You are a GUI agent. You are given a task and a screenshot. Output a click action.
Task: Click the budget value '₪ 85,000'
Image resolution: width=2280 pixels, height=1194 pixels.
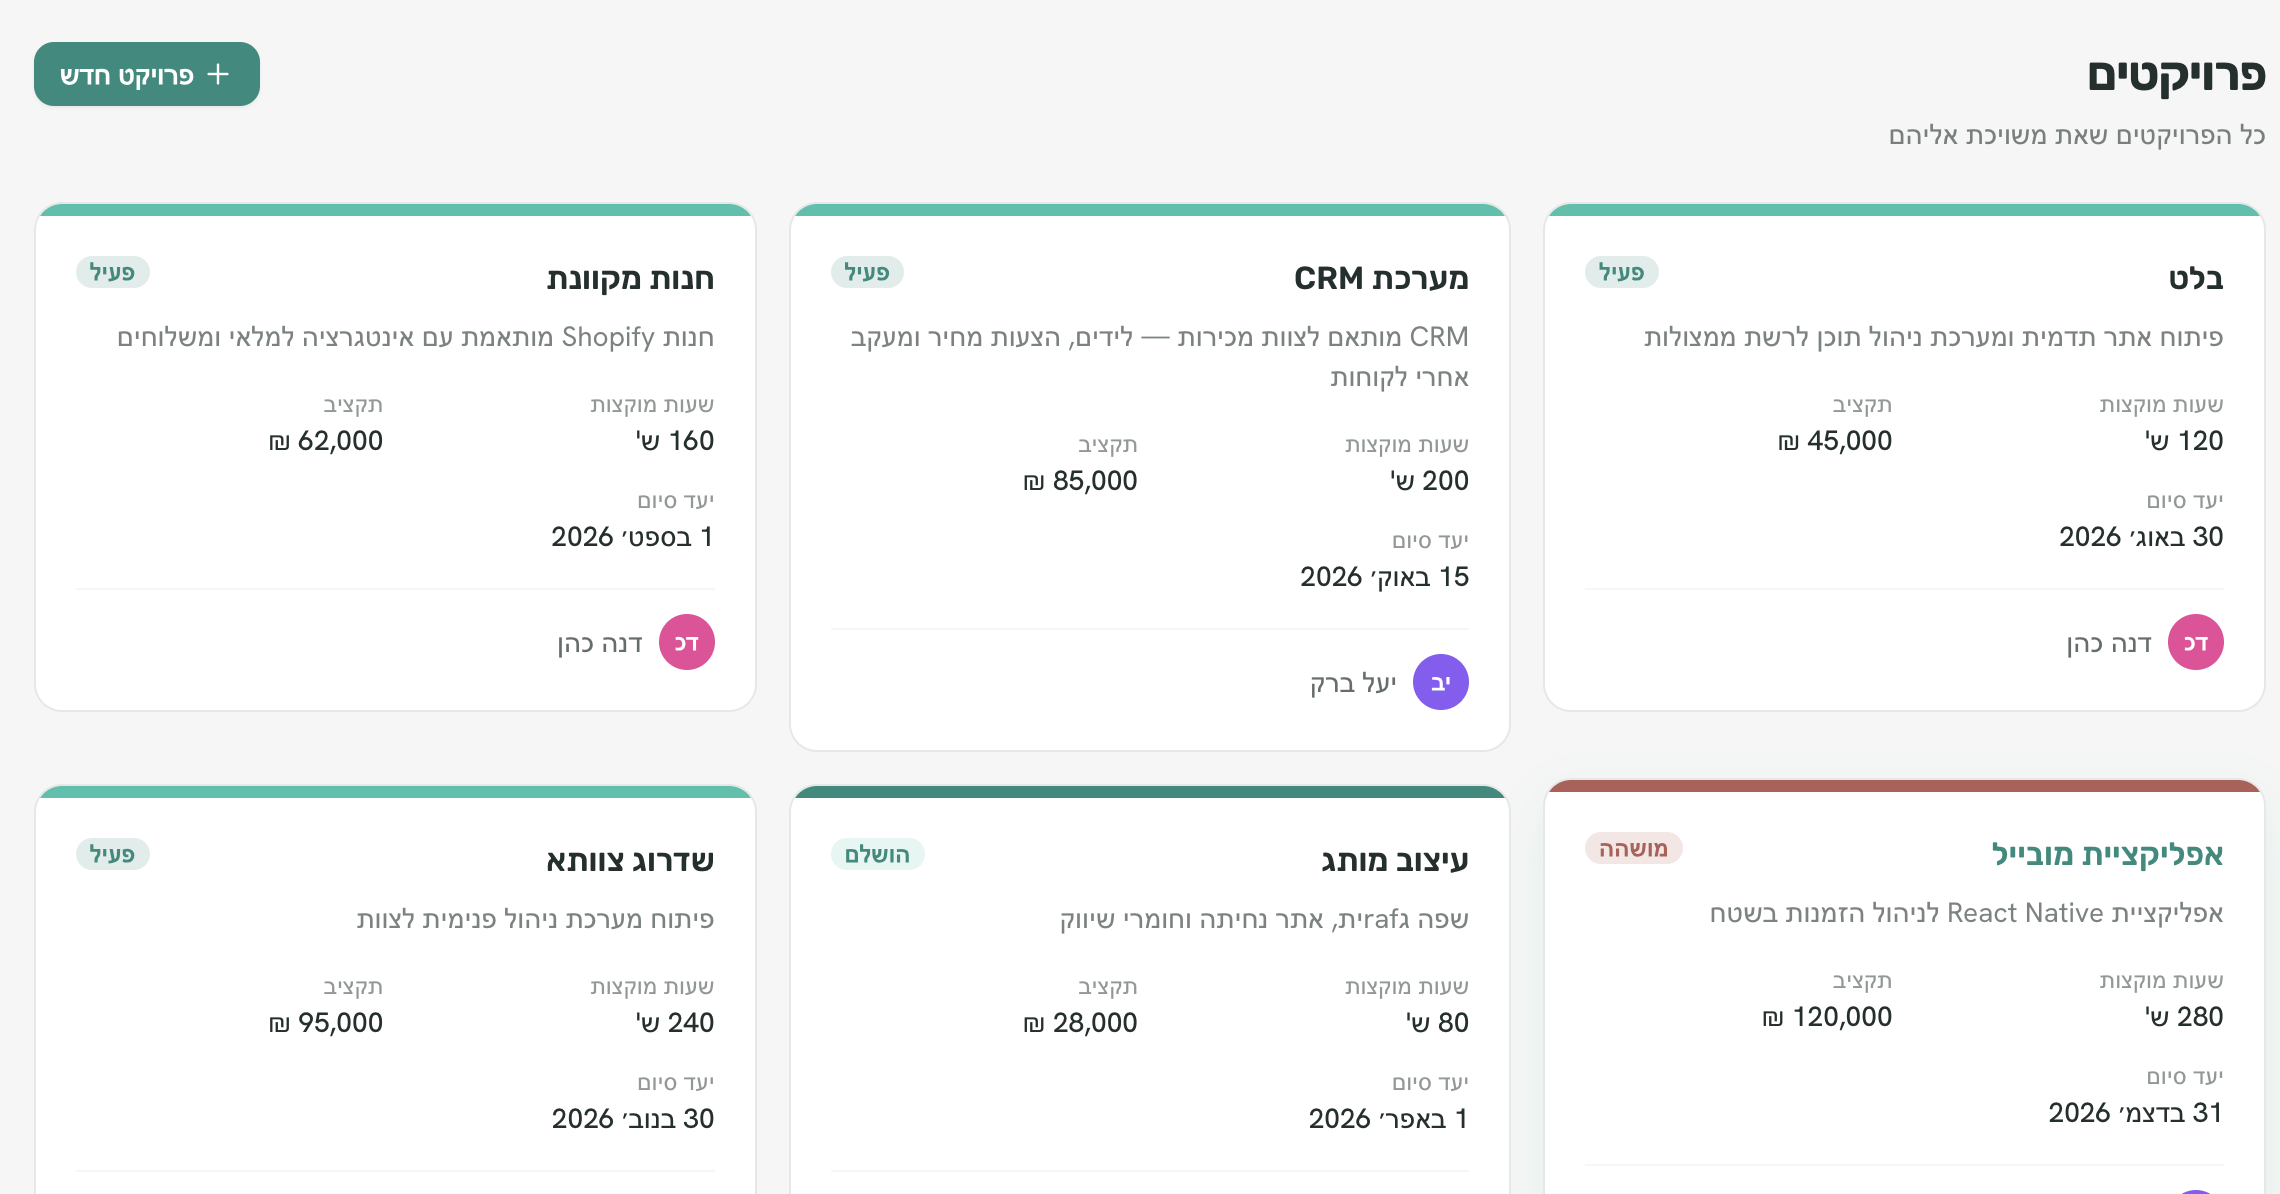pos(1080,481)
